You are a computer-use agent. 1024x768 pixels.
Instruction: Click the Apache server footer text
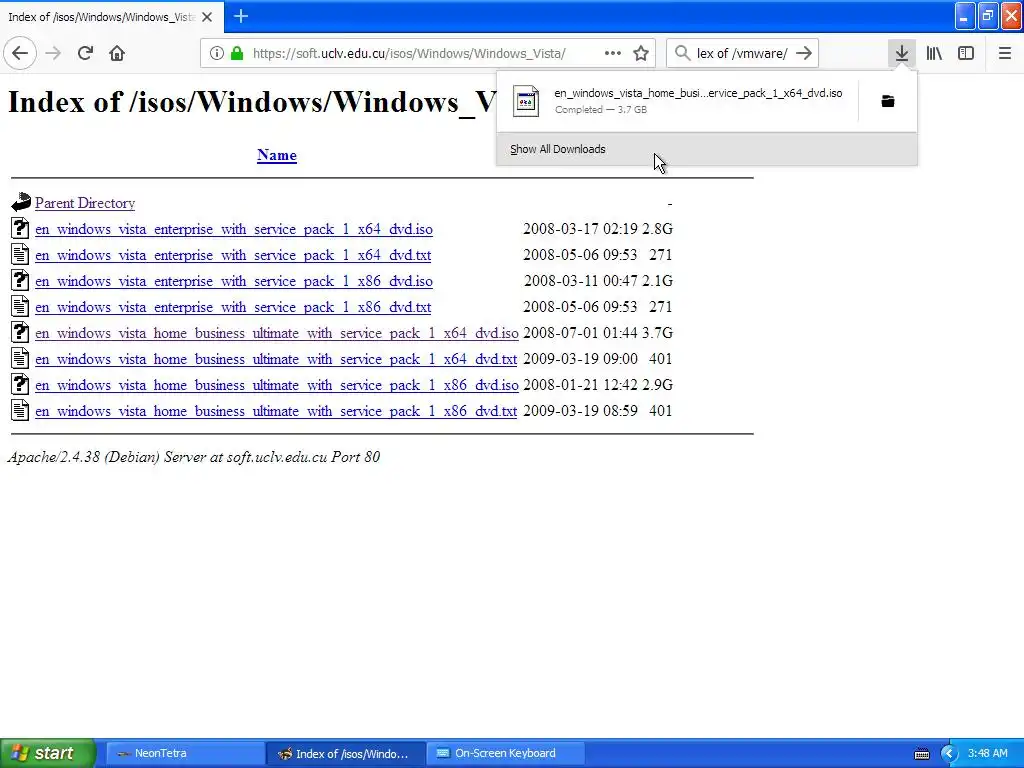[x=193, y=456]
